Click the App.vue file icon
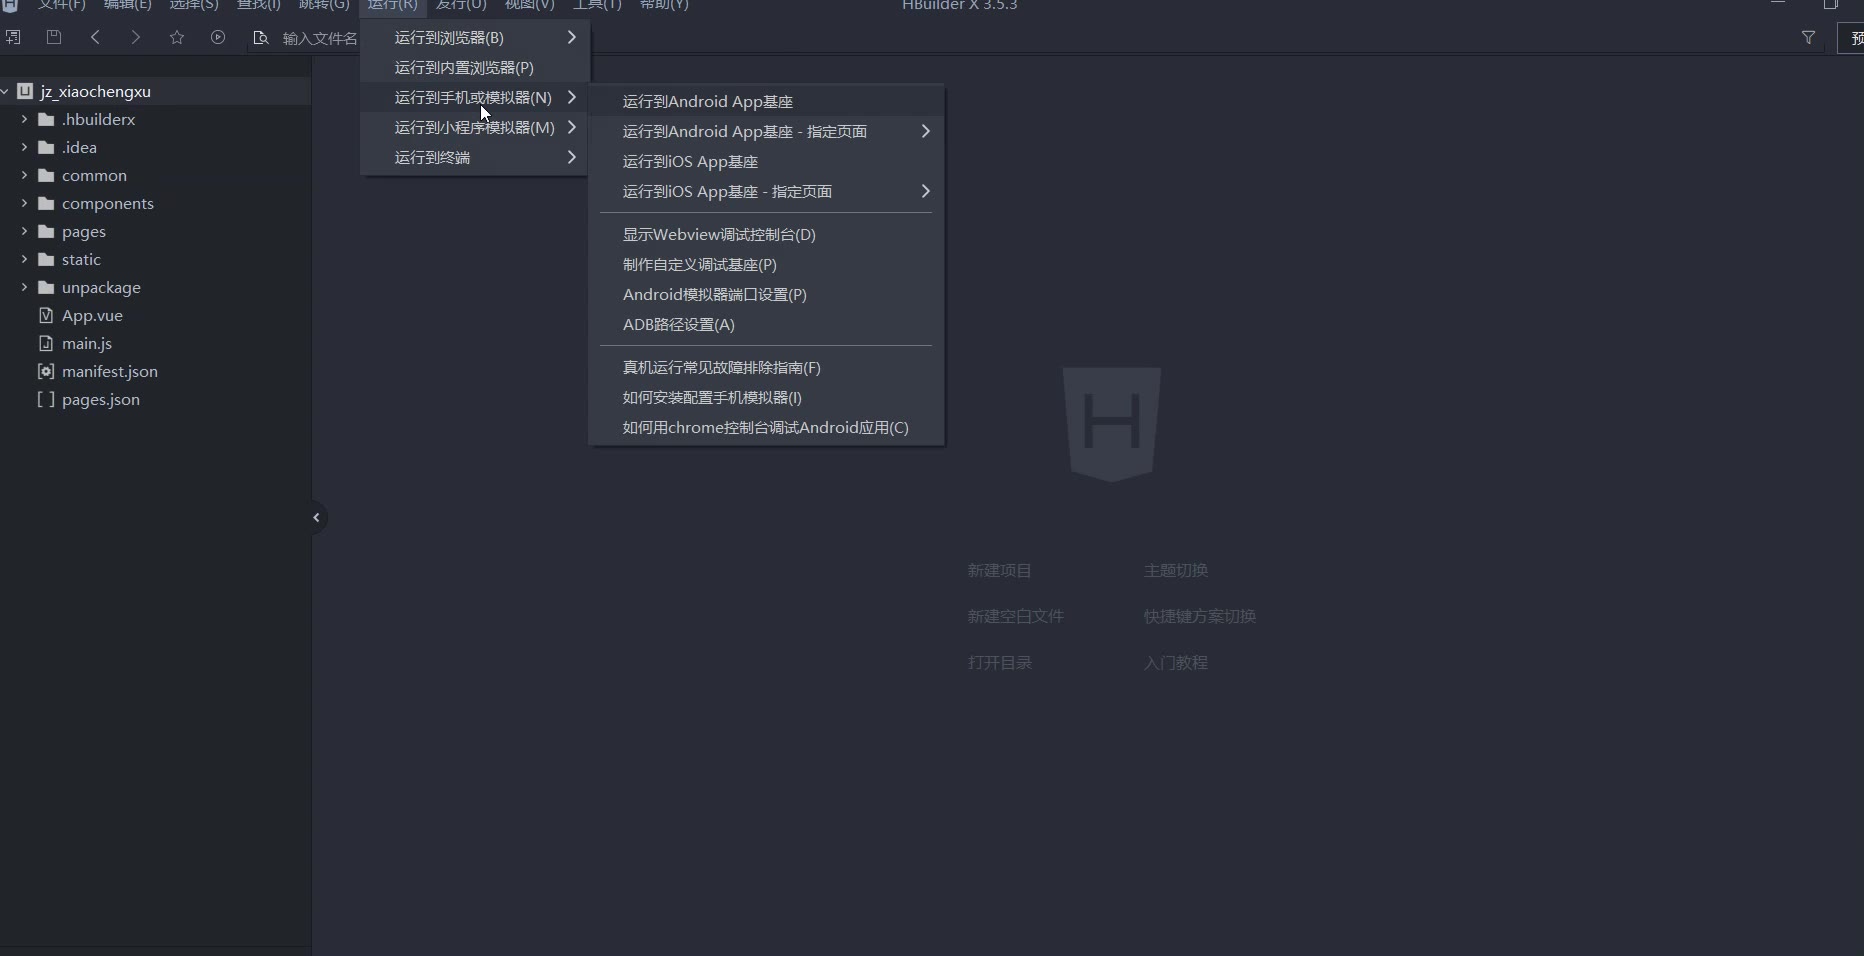 point(46,315)
